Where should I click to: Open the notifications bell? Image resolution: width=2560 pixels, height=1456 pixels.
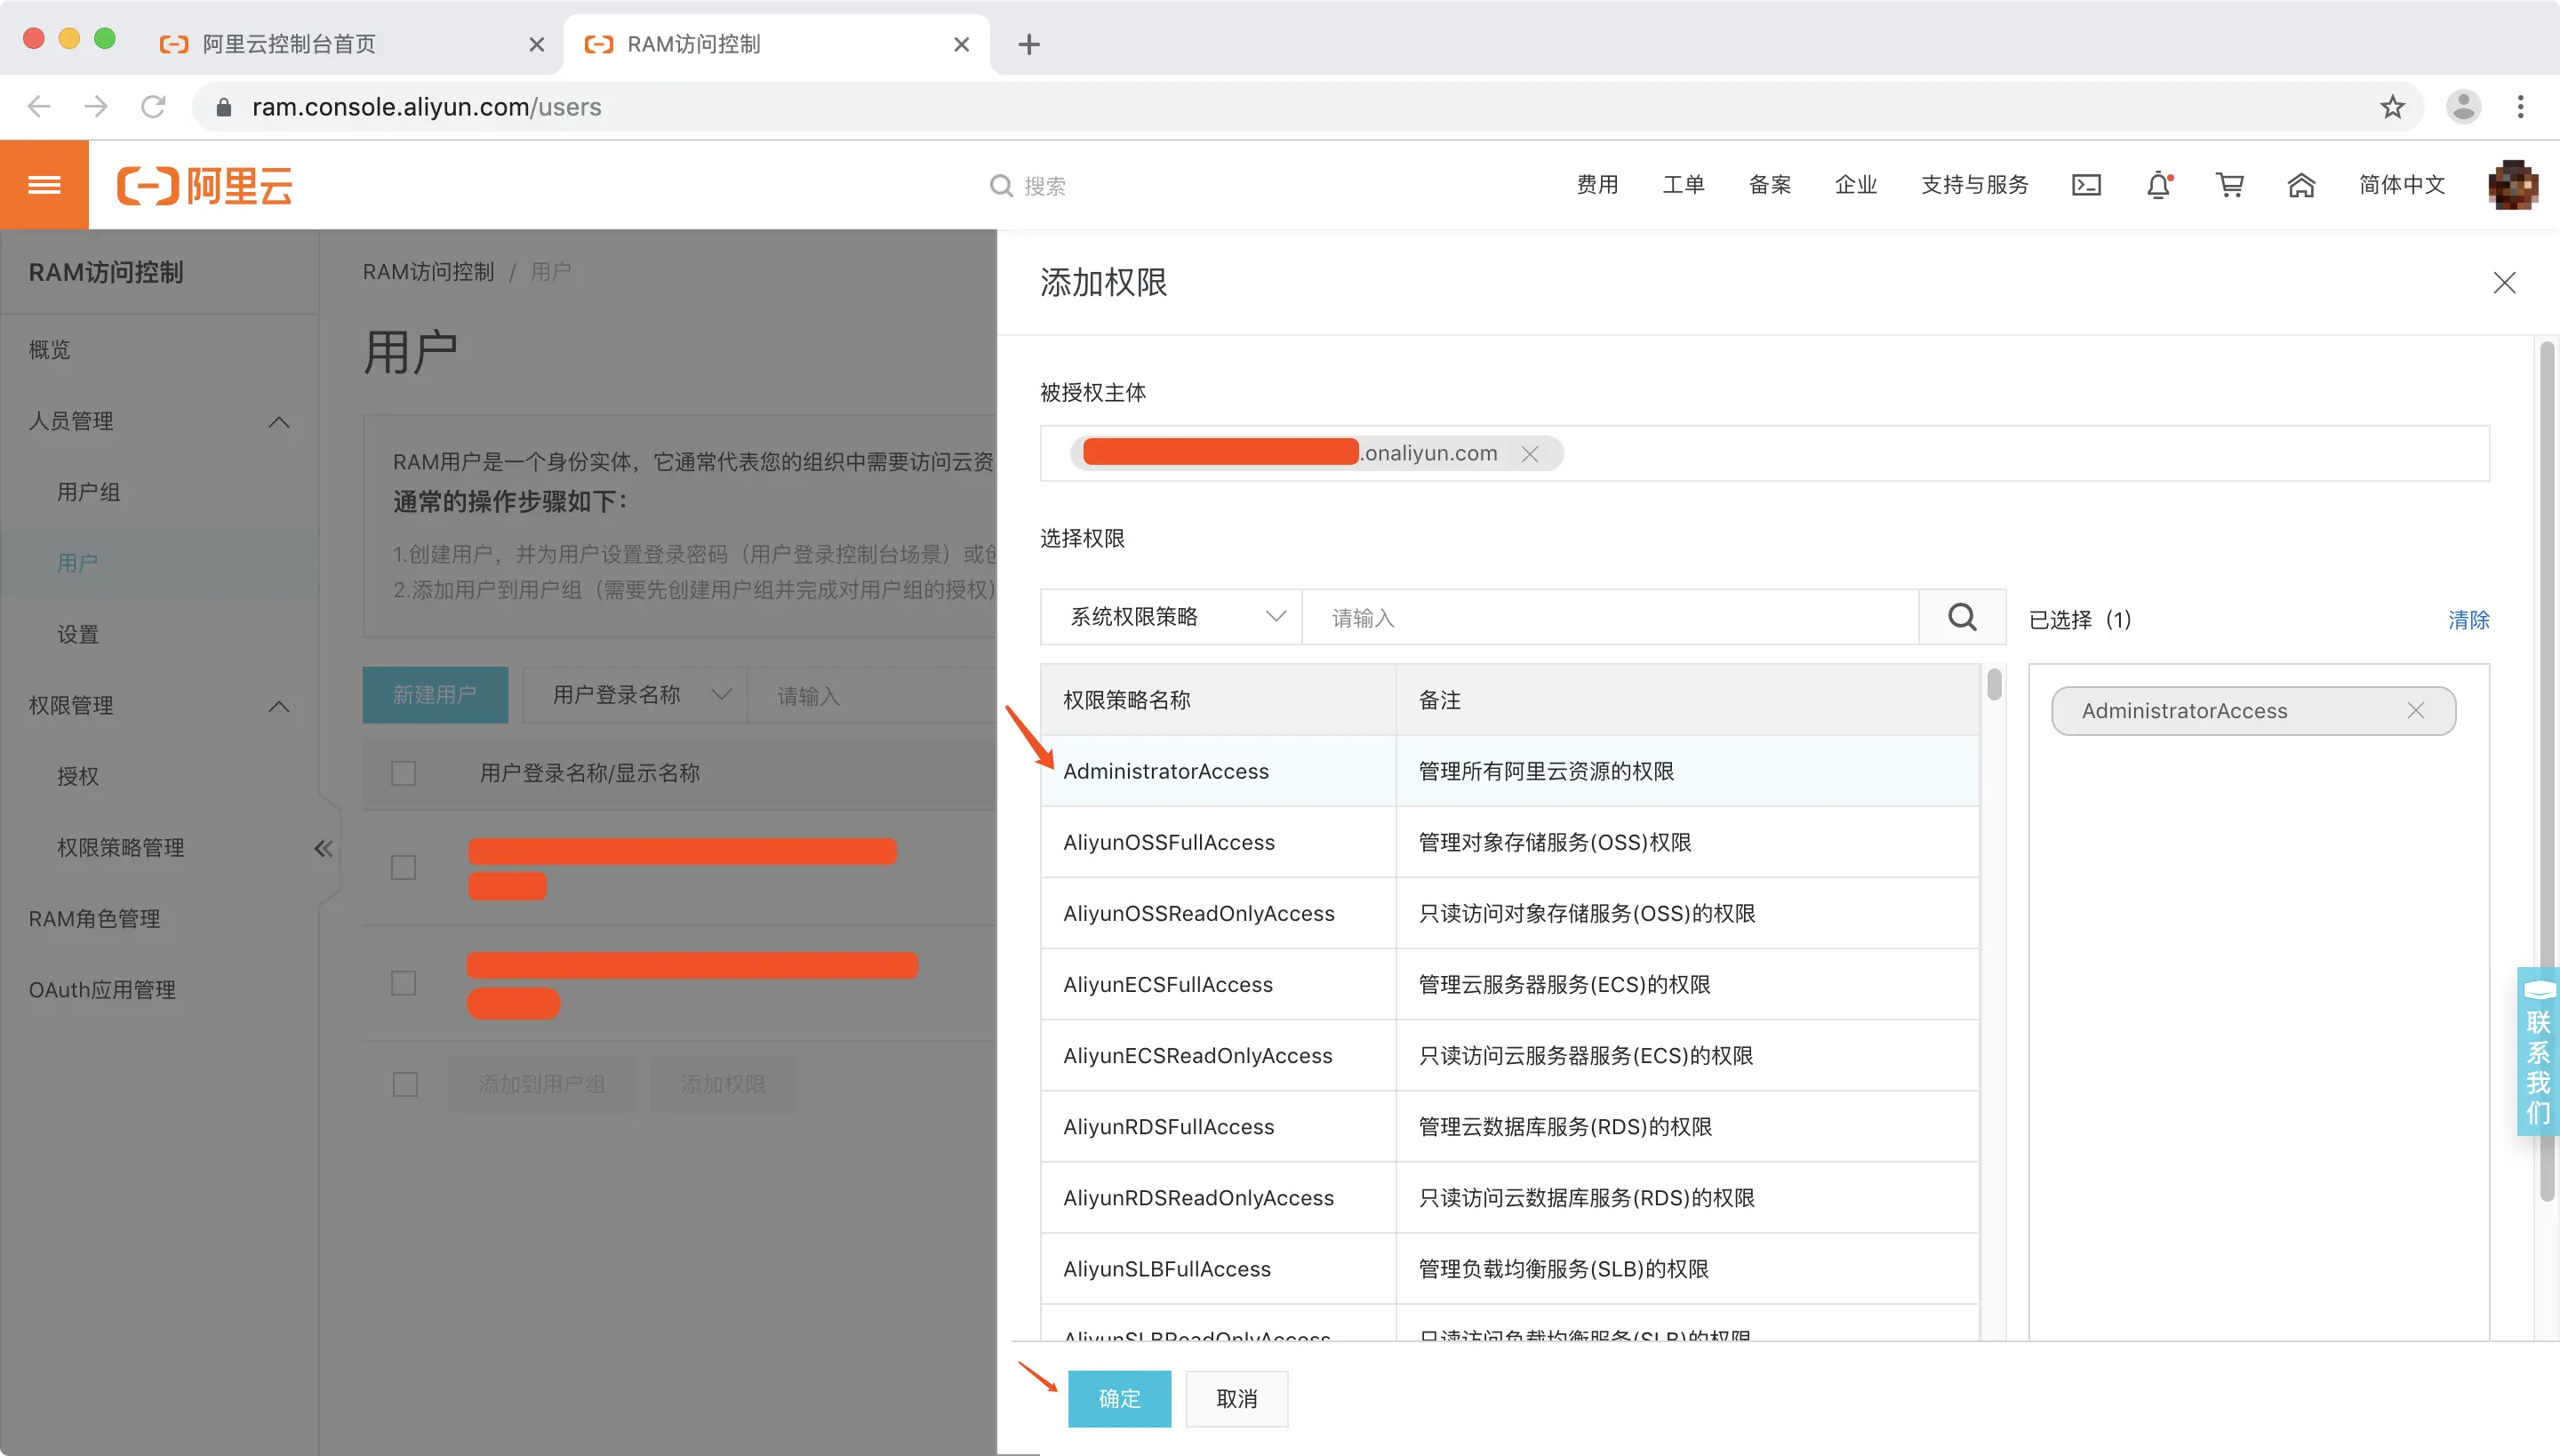coord(2158,185)
